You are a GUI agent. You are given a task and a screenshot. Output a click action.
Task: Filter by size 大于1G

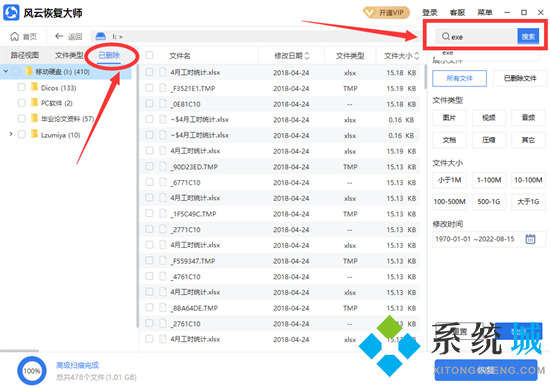[x=528, y=202]
